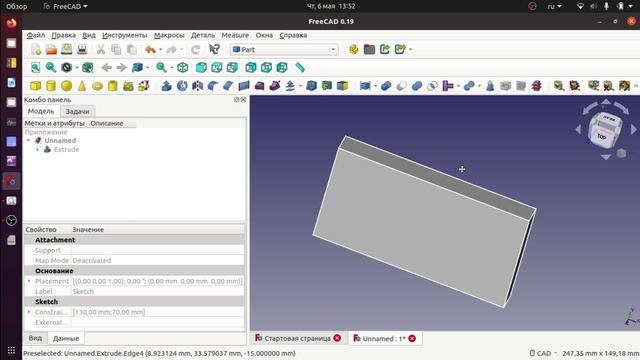Viewport: 640px width, 360px height.
Task: Click the Chamfer tool icon
Action: (x=228, y=86)
